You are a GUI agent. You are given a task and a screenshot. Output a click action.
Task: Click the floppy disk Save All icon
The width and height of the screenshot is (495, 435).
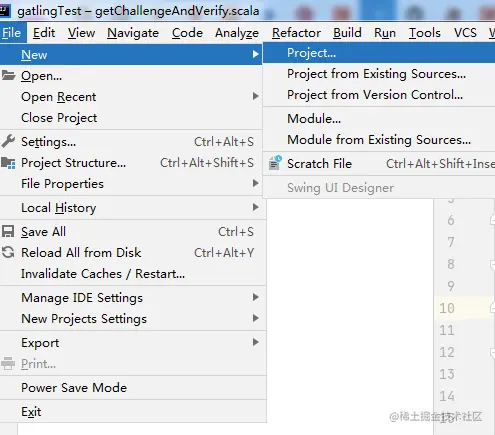[x=8, y=231]
